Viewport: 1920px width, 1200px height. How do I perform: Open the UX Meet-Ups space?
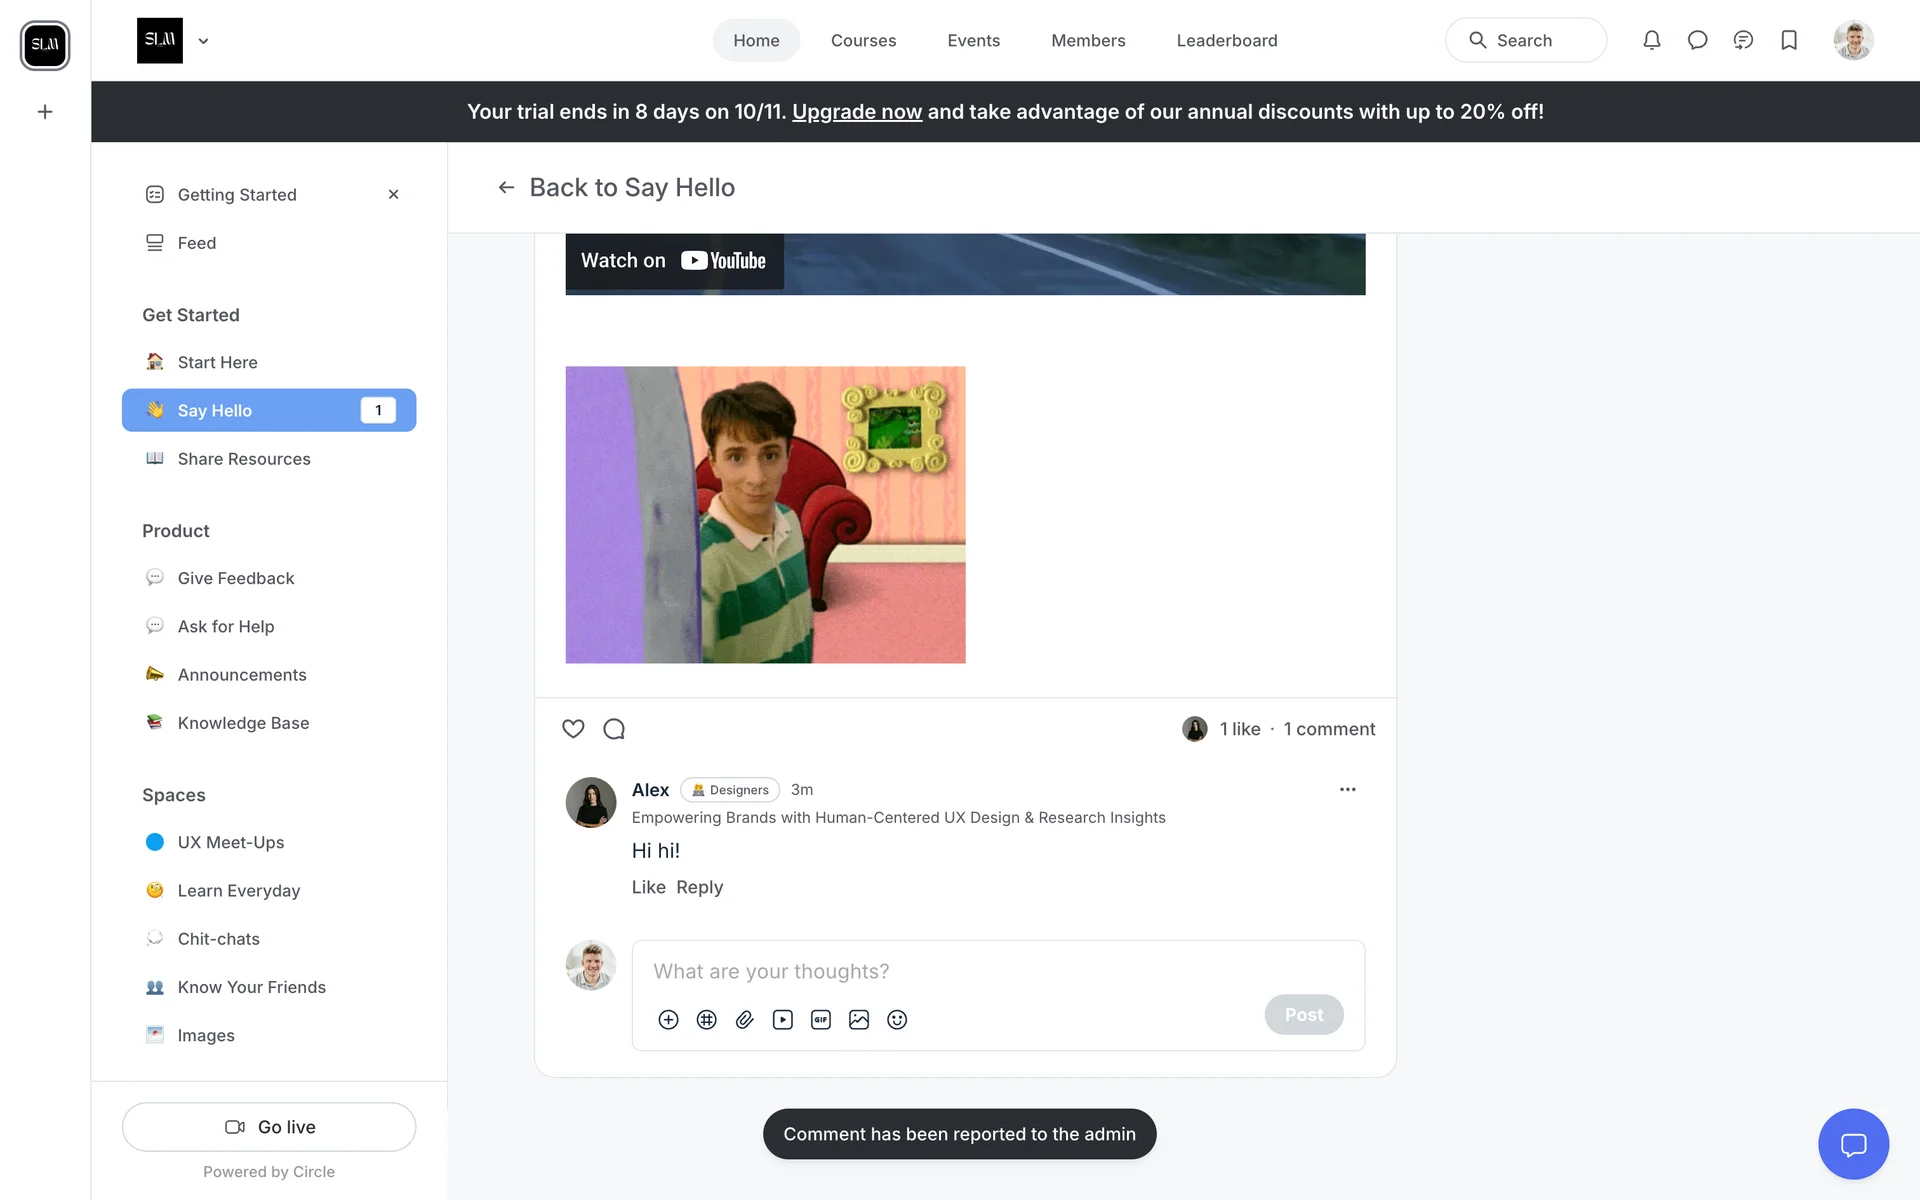[230, 842]
